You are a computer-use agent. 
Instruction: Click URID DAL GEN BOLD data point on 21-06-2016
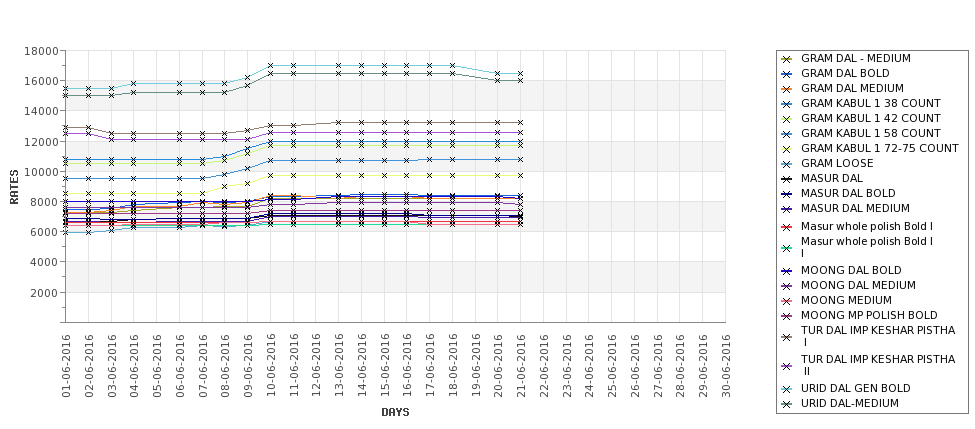click(x=520, y=73)
